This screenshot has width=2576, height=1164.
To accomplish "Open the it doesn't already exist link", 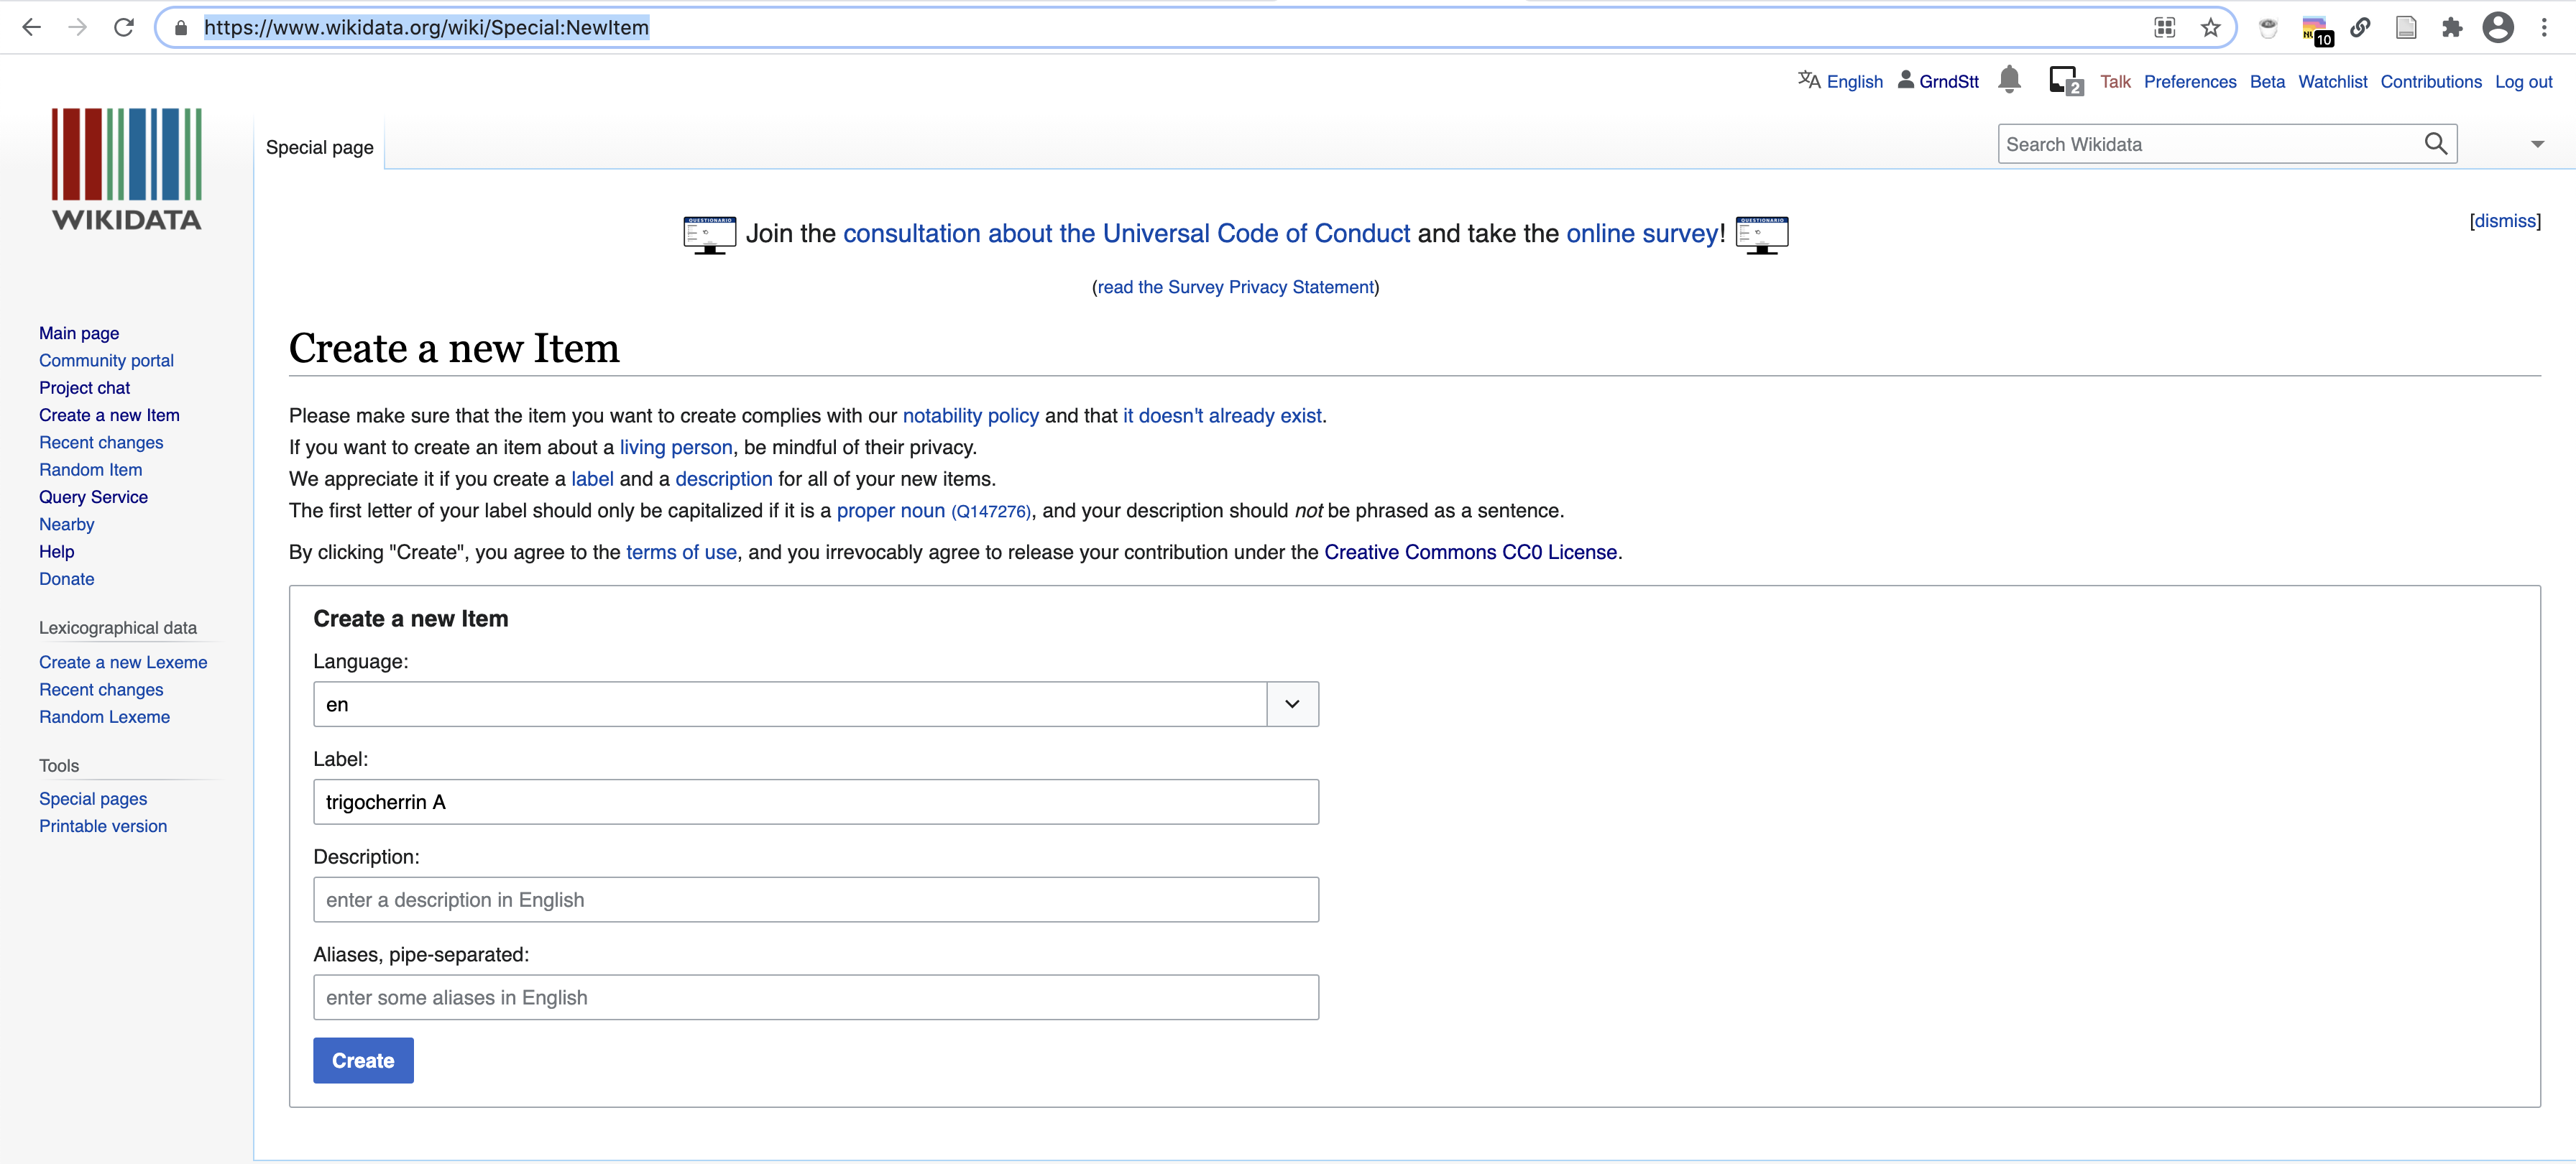I will pos(1222,416).
